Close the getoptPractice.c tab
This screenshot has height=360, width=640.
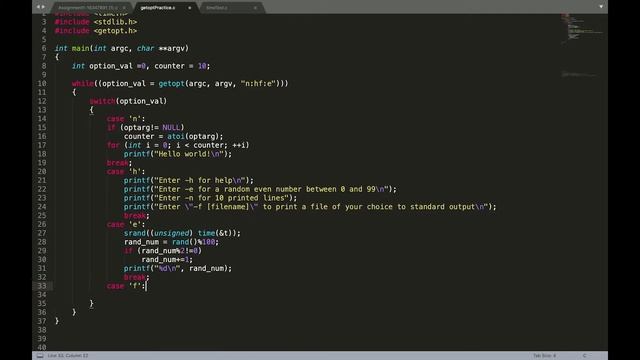(189, 8)
